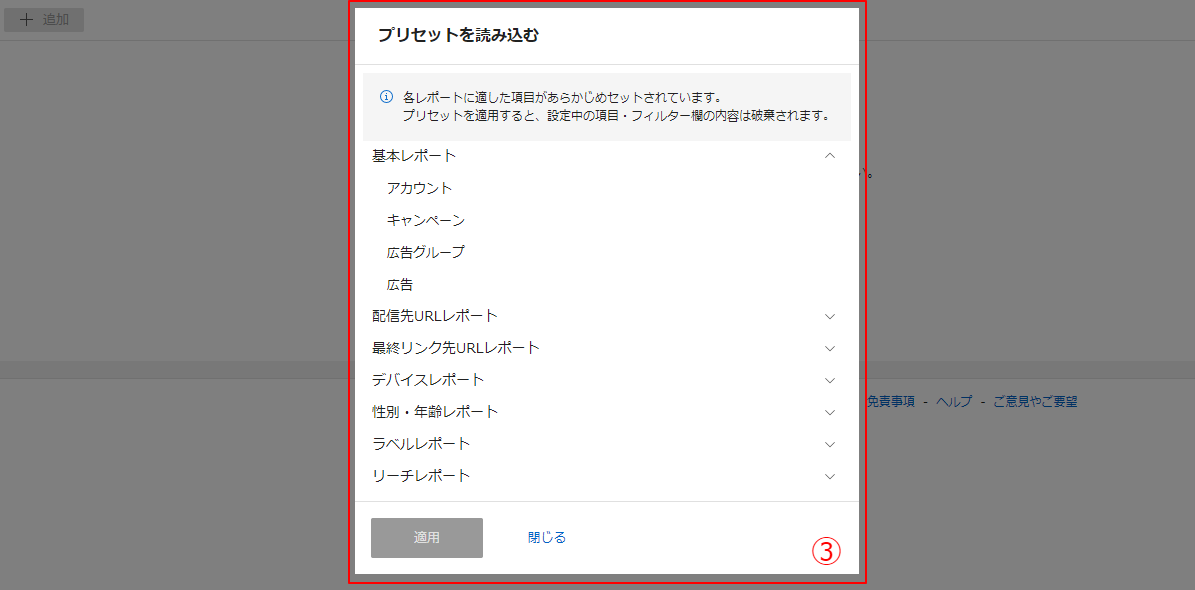Expand the 最終リンク先URLレポート chevron
This screenshot has width=1195, height=590.
(x=830, y=348)
